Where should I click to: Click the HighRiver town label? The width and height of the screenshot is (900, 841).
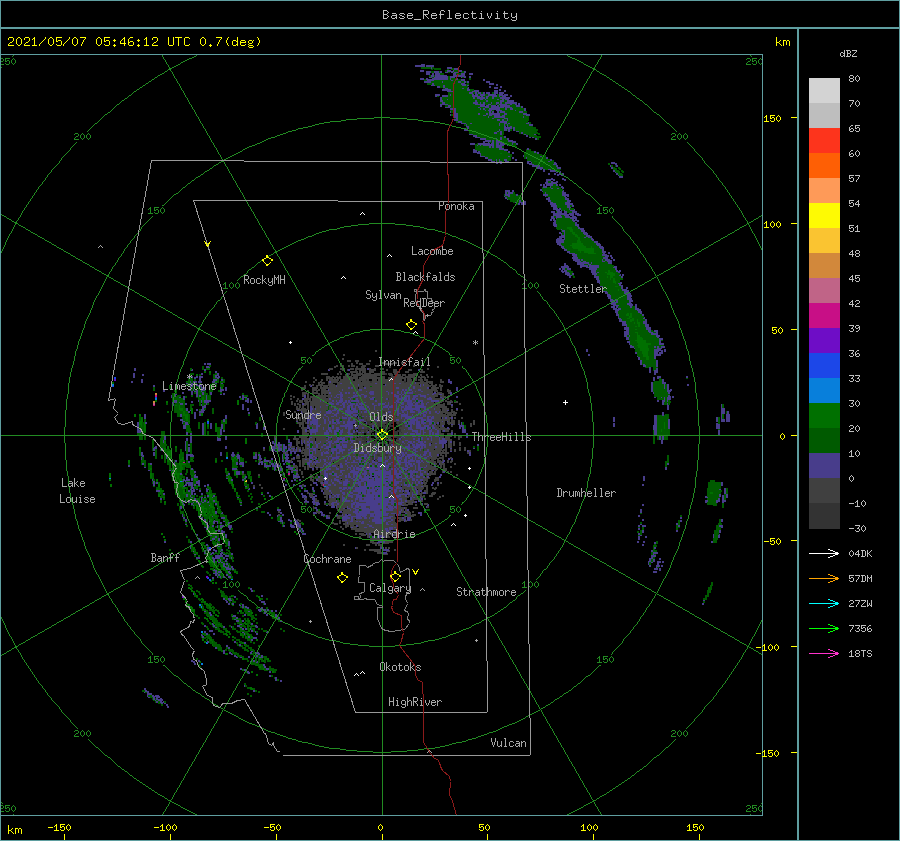pos(415,702)
